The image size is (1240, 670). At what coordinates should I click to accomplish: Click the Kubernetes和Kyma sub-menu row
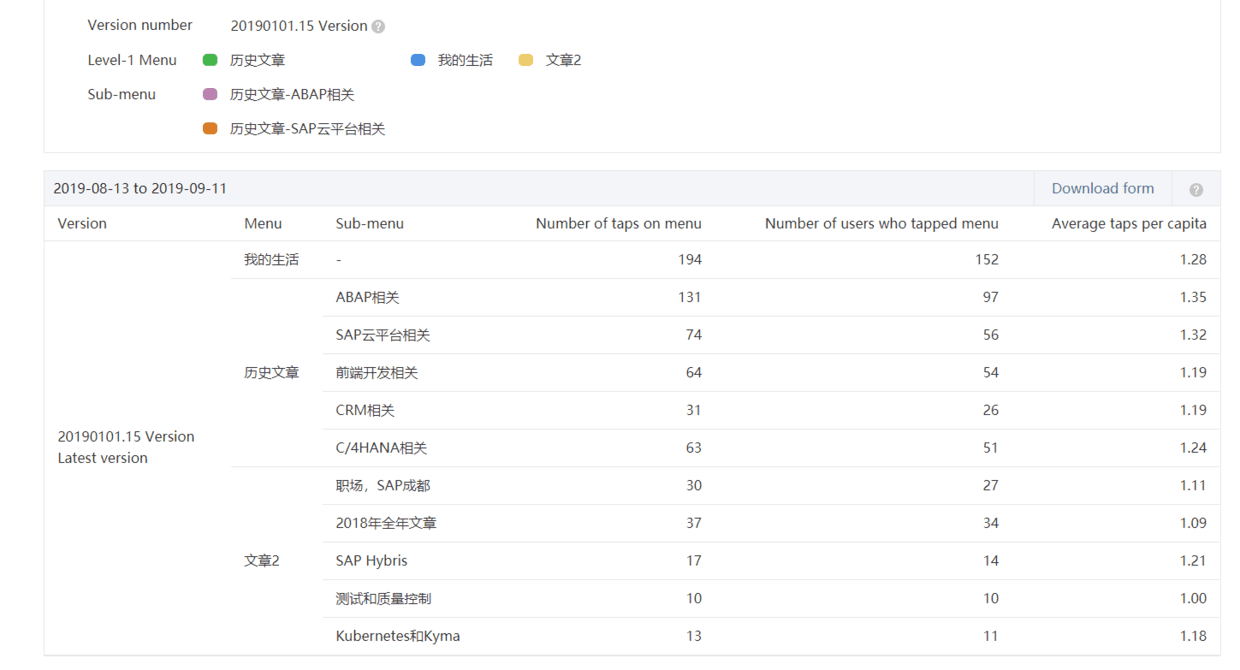pyautogui.click(x=771, y=636)
